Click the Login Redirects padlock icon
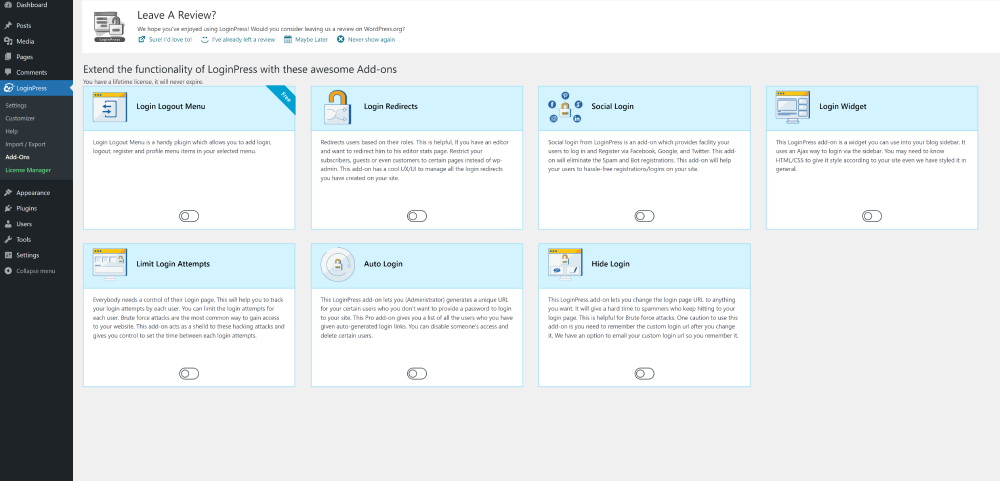Image resolution: width=1000 pixels, height=481 pixels. click(x=338, y=108)
